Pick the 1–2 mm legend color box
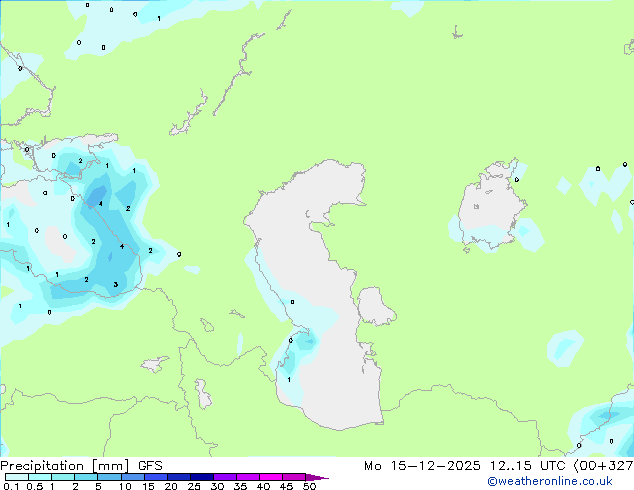 [x=63, y=477]
